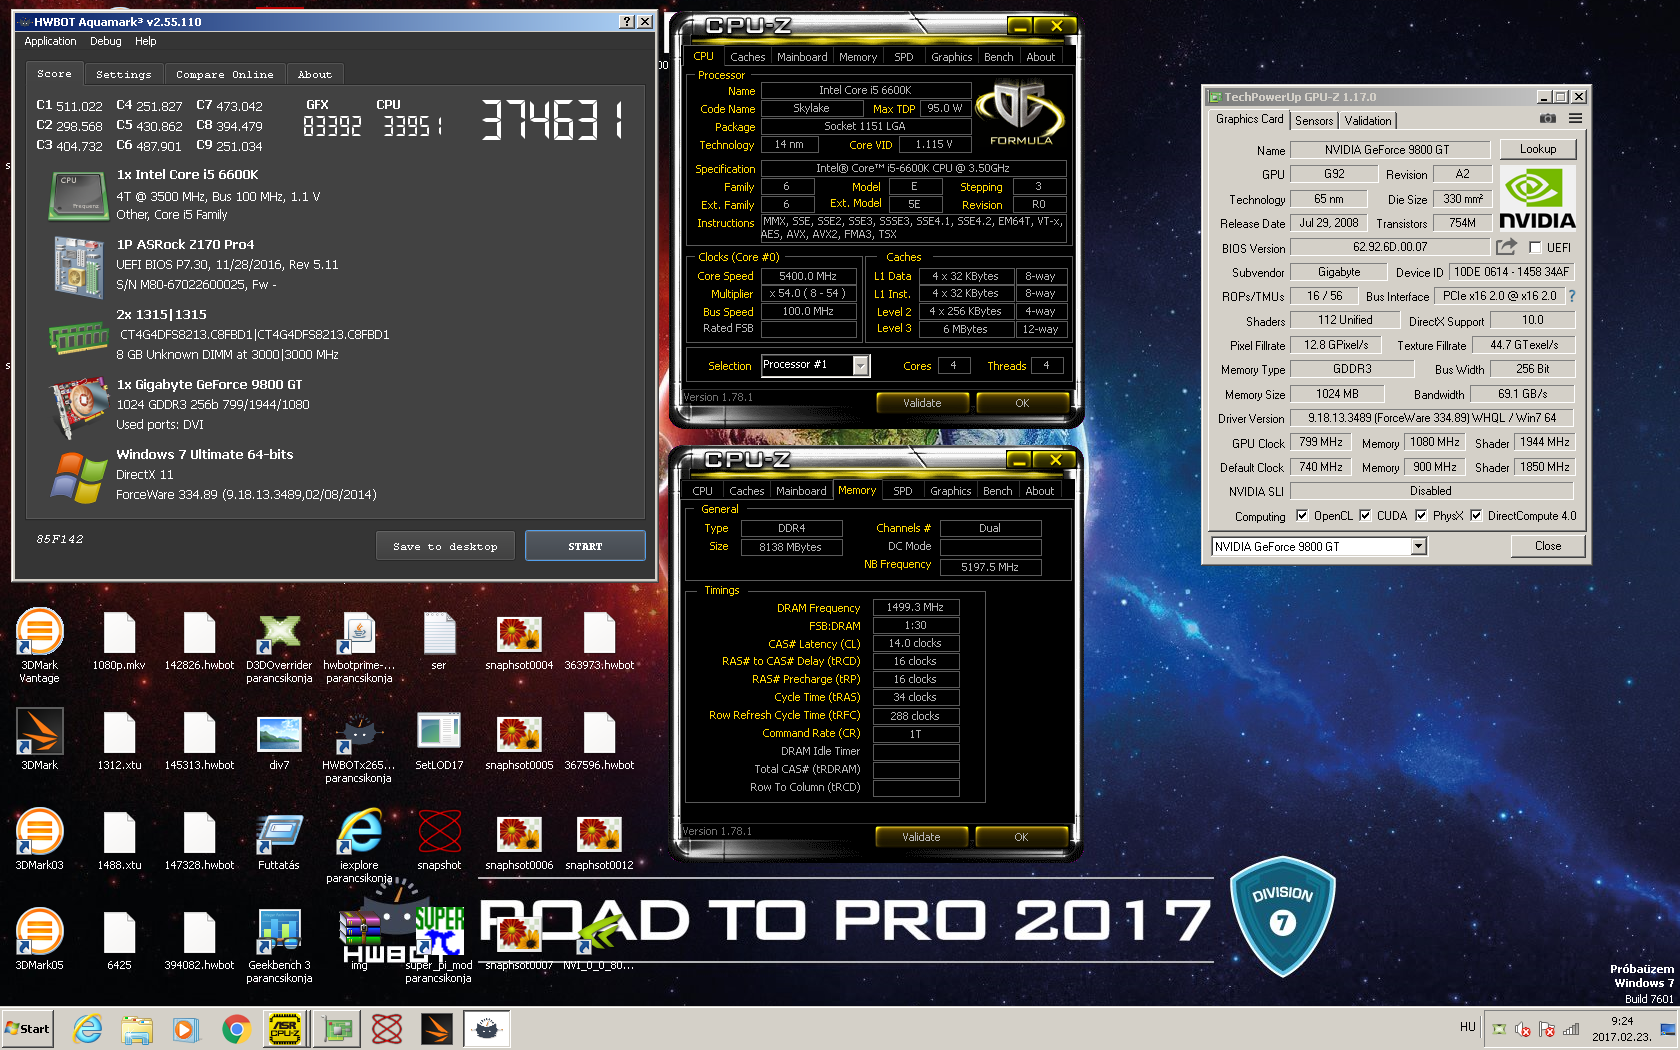The height and width of the screenshot is (1050, 1680).
Task: Click the Aquamark context help question button
Action: coord(627,21)
